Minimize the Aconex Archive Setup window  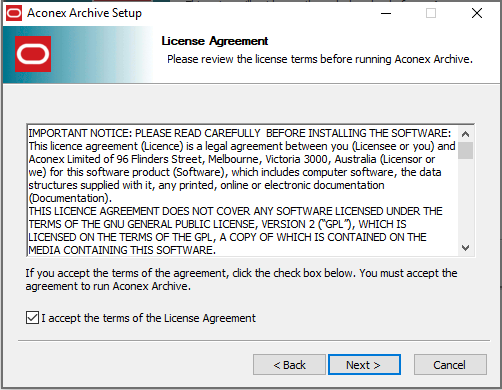[386, 13]
